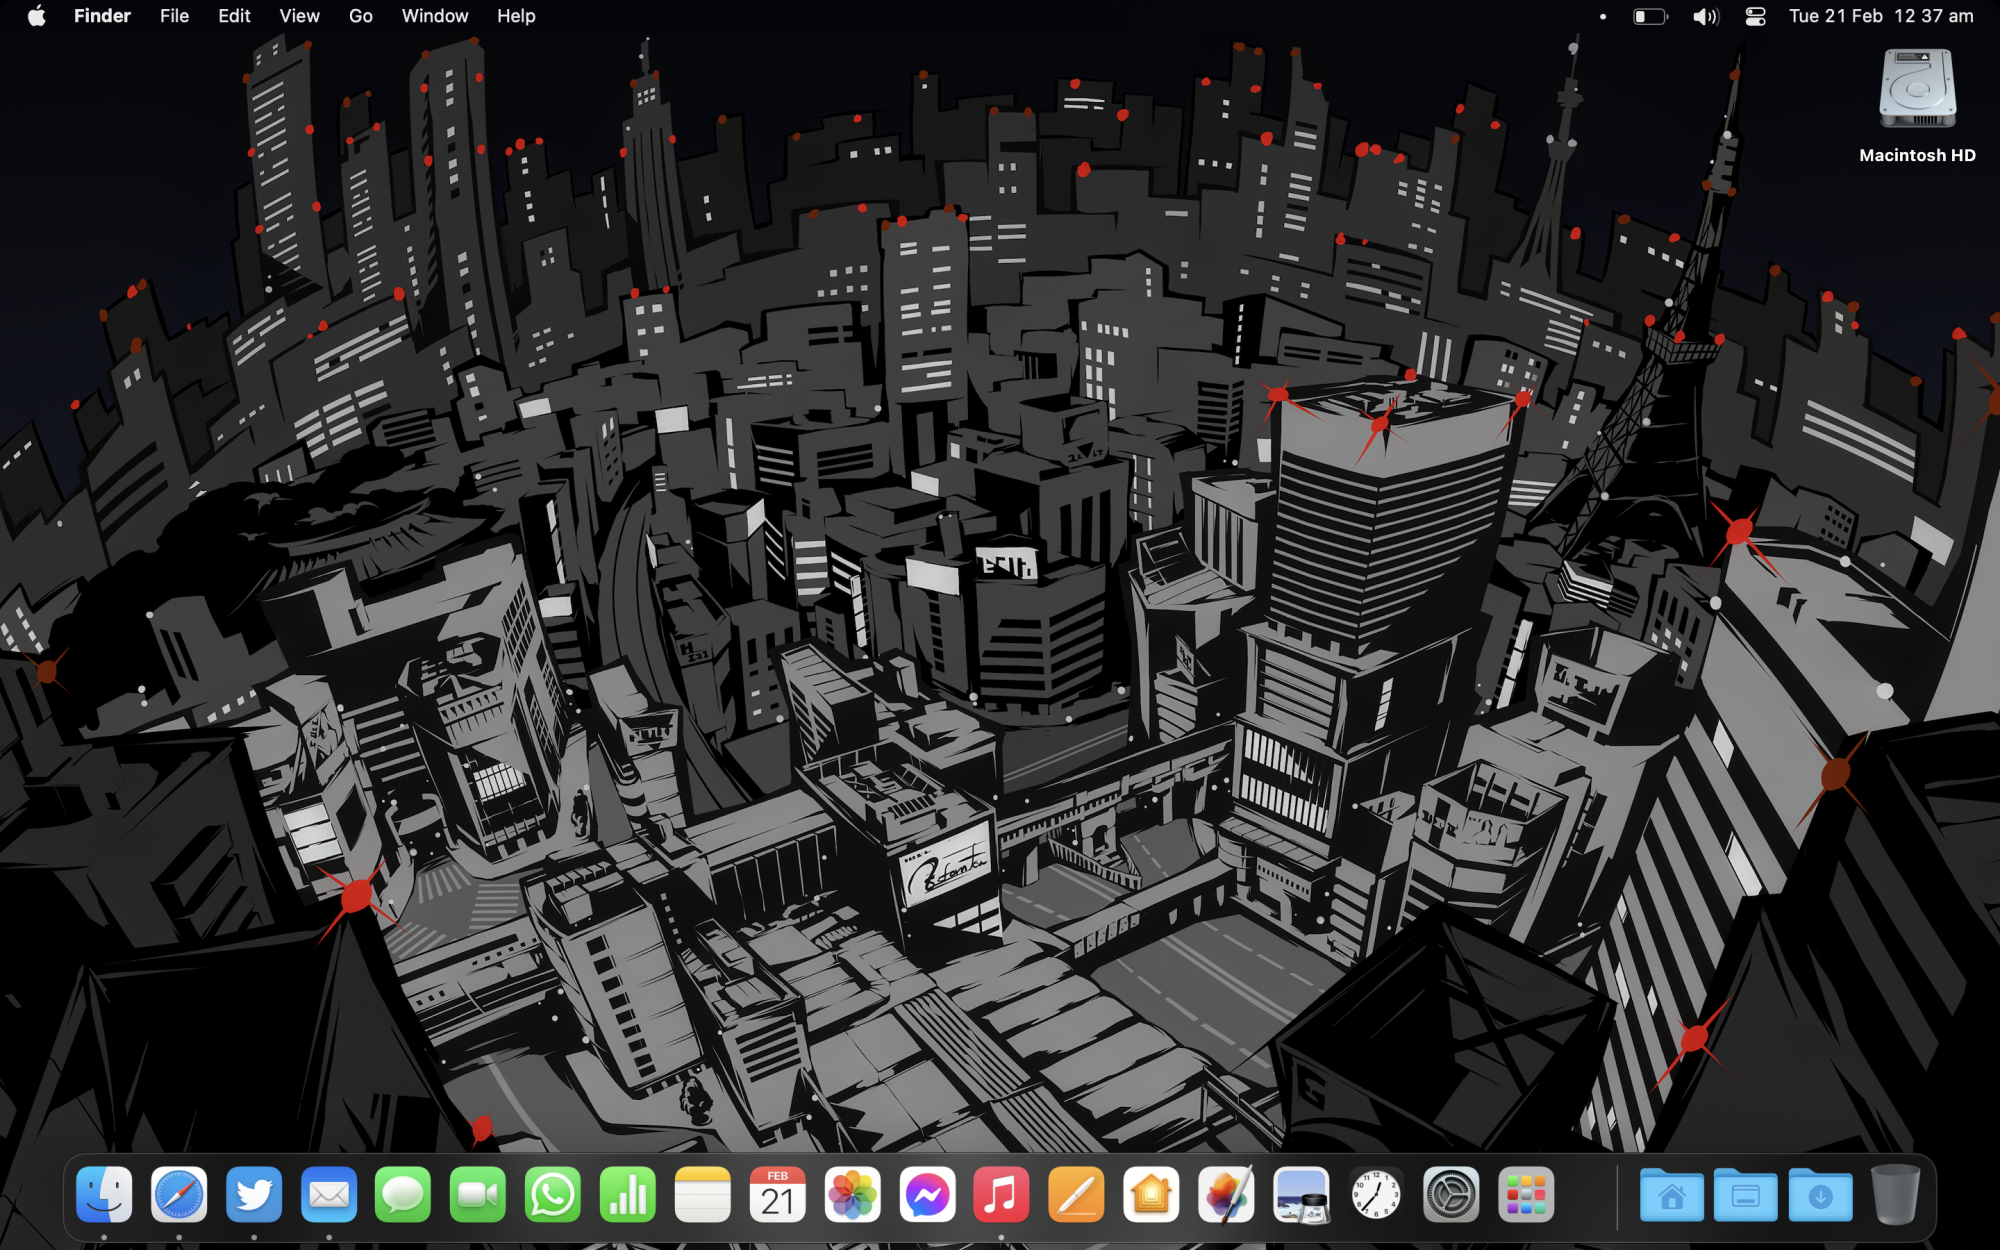Viewport: 2000px width, 1250px height.
Task: Open Pixelmator Pro from Dock
Action: click(x=1226, y=1195)
